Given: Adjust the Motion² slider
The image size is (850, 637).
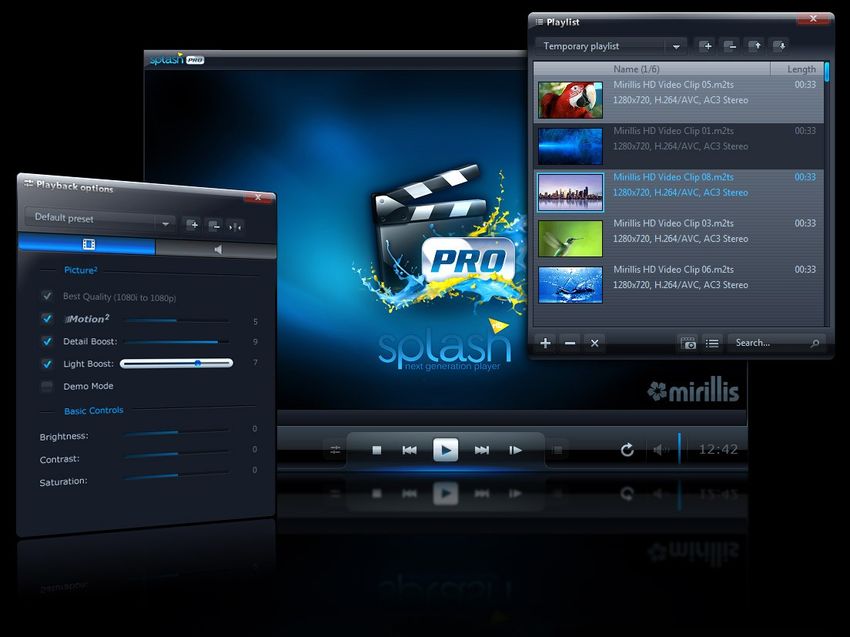Looking at the screenshot, I should tap(176, 321).
